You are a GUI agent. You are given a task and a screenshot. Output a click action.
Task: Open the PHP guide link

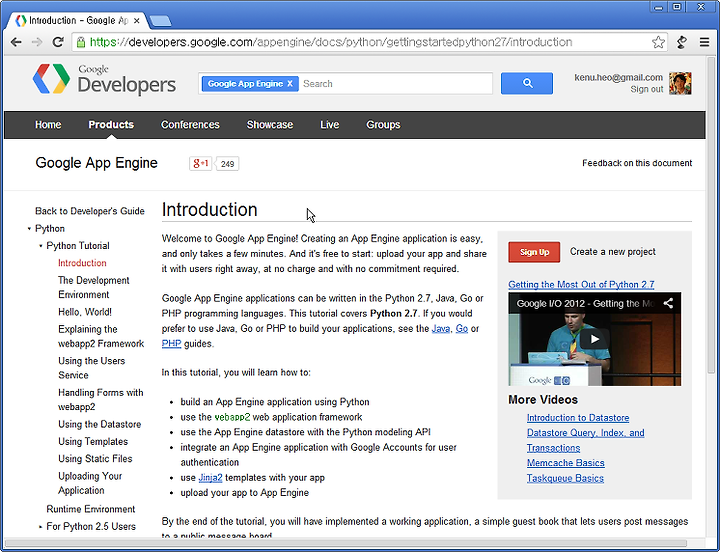171,344
